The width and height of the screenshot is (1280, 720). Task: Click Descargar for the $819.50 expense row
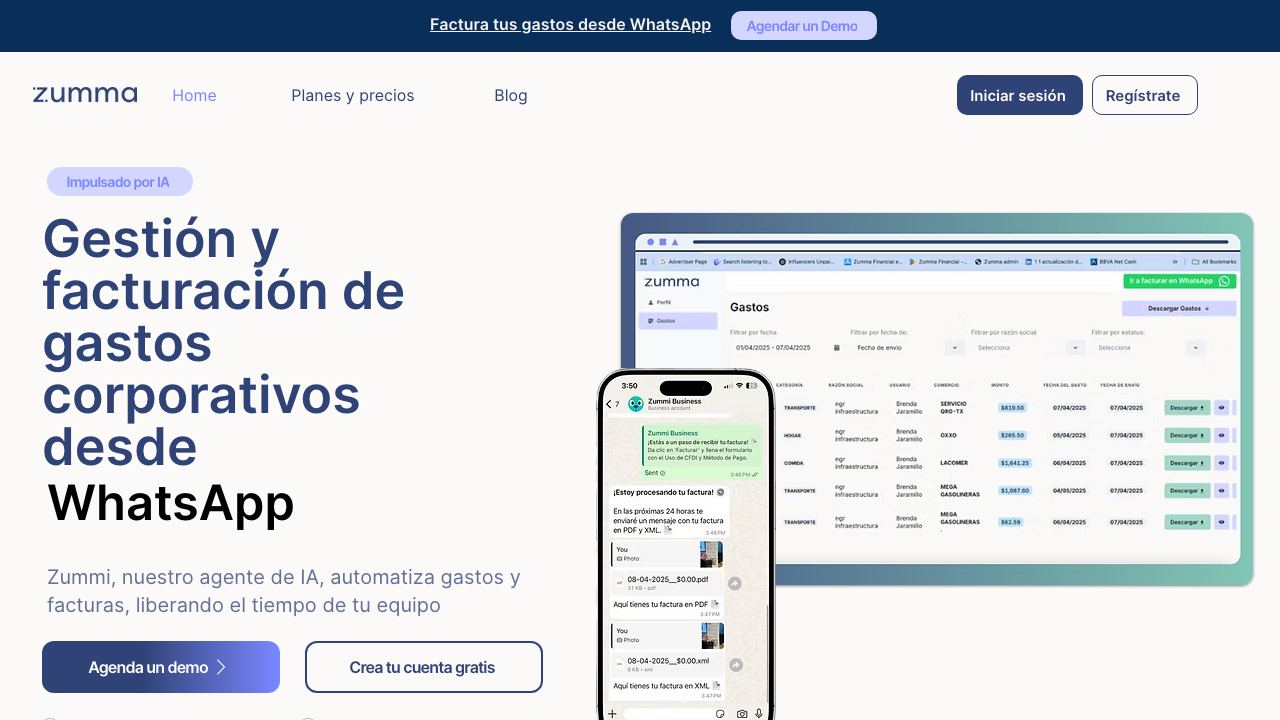1187,408
